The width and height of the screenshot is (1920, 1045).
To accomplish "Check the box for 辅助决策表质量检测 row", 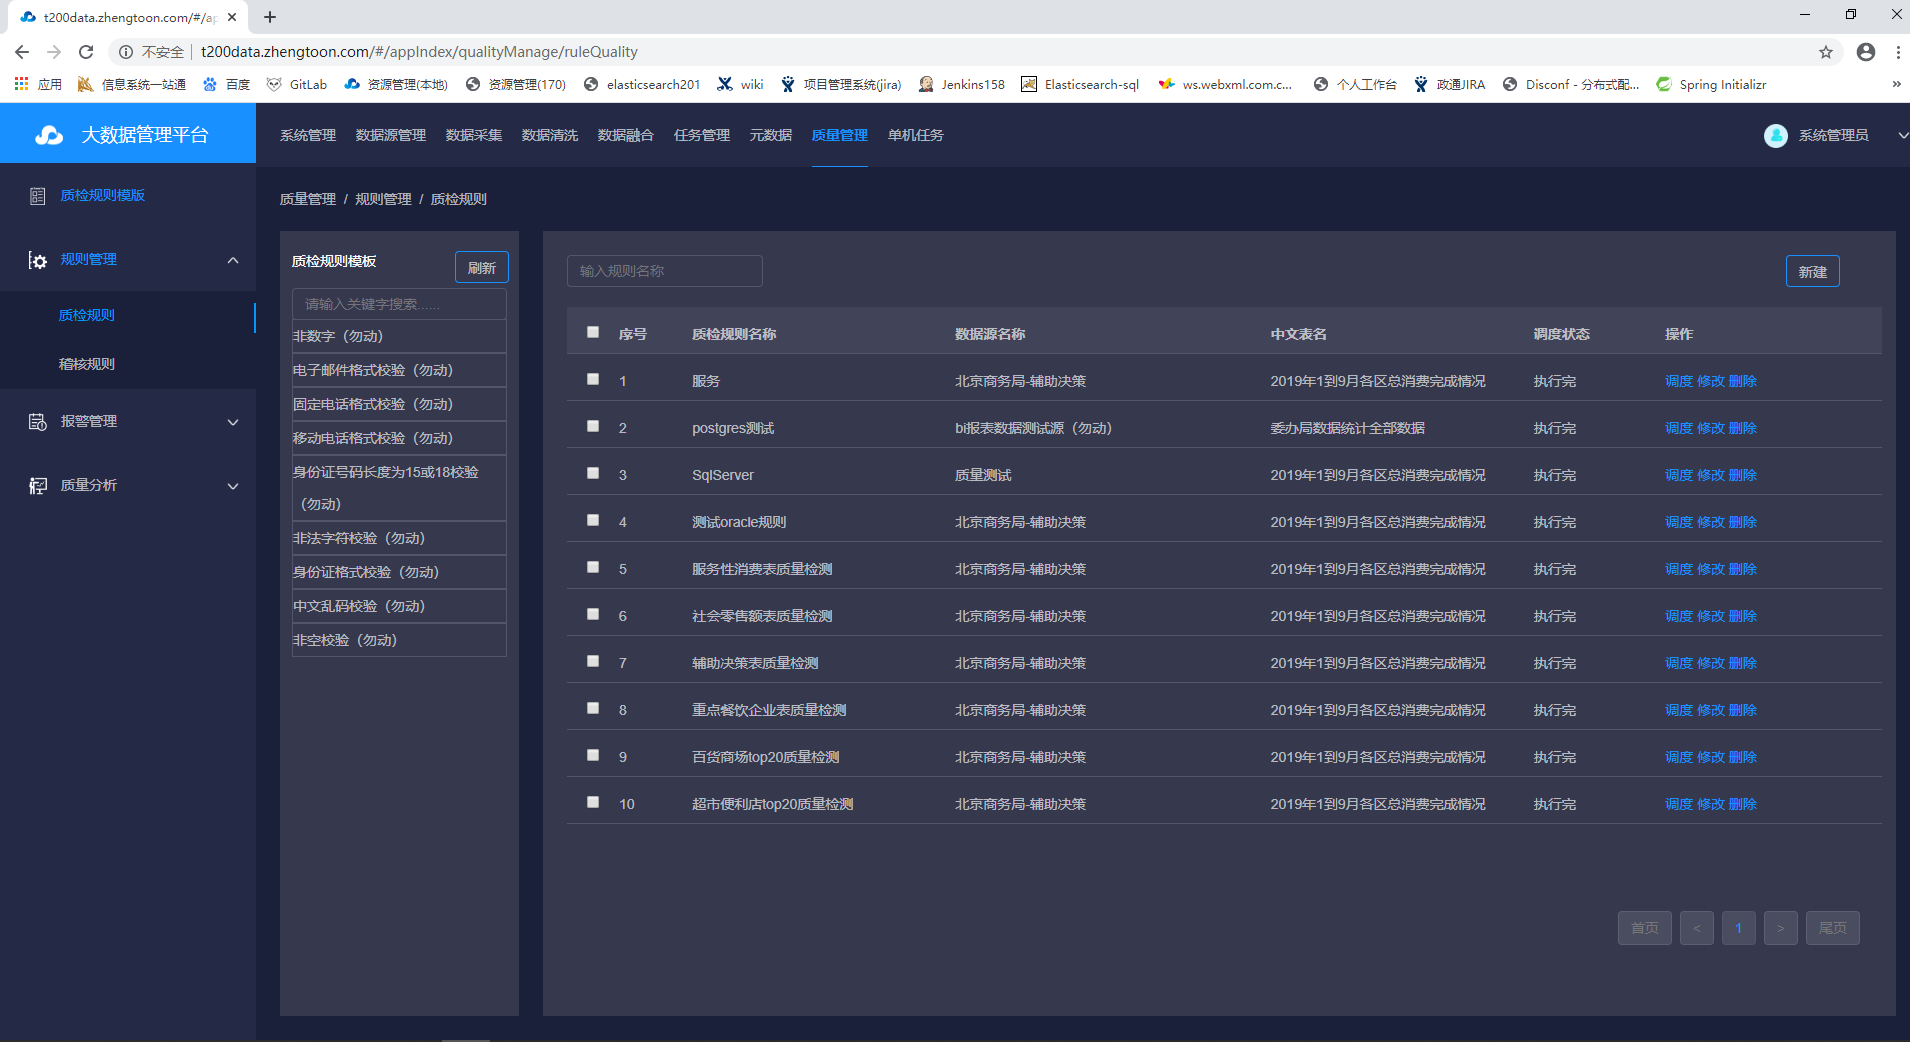I will pos(593,662).
